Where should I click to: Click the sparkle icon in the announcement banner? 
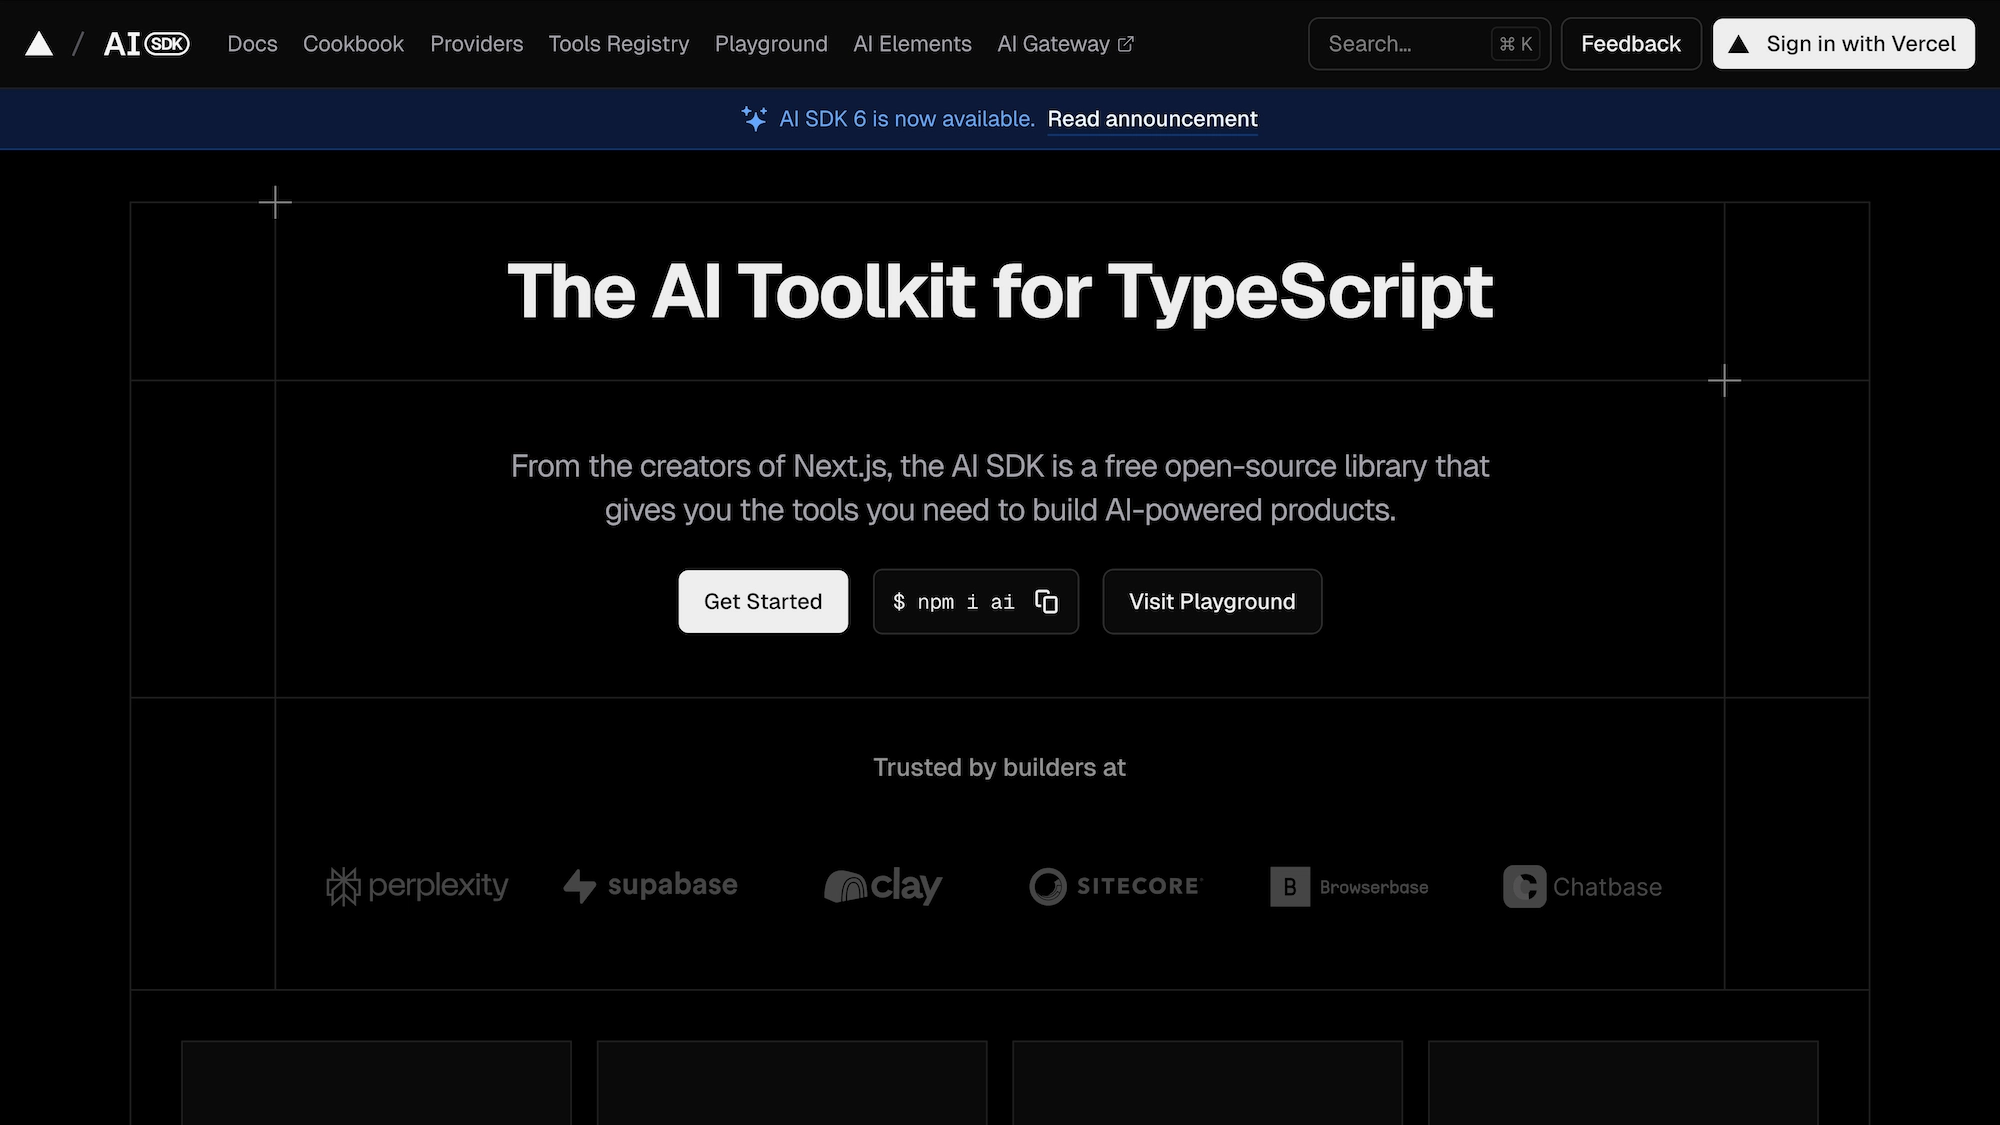[753, 117]
